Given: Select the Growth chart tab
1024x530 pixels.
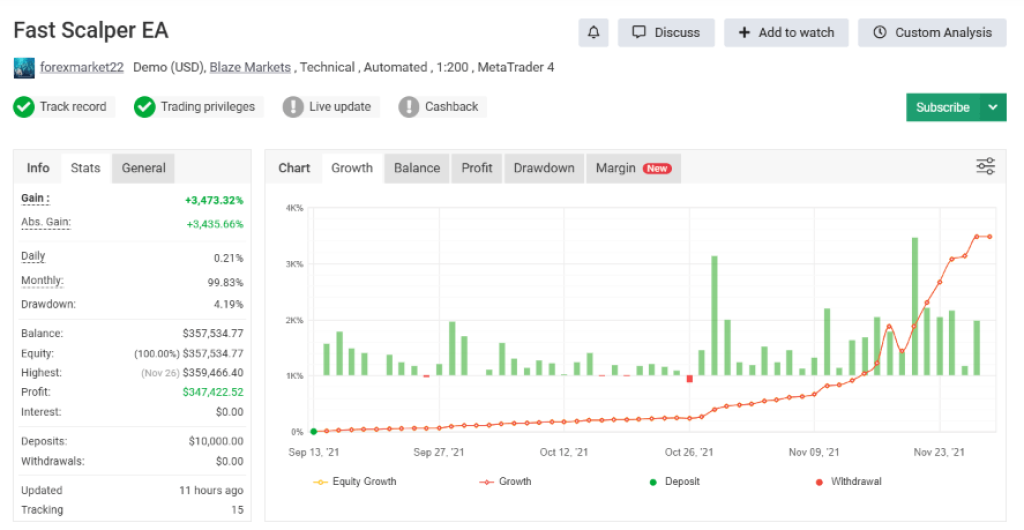Looking at the screenshot, I should coord(352,168).
